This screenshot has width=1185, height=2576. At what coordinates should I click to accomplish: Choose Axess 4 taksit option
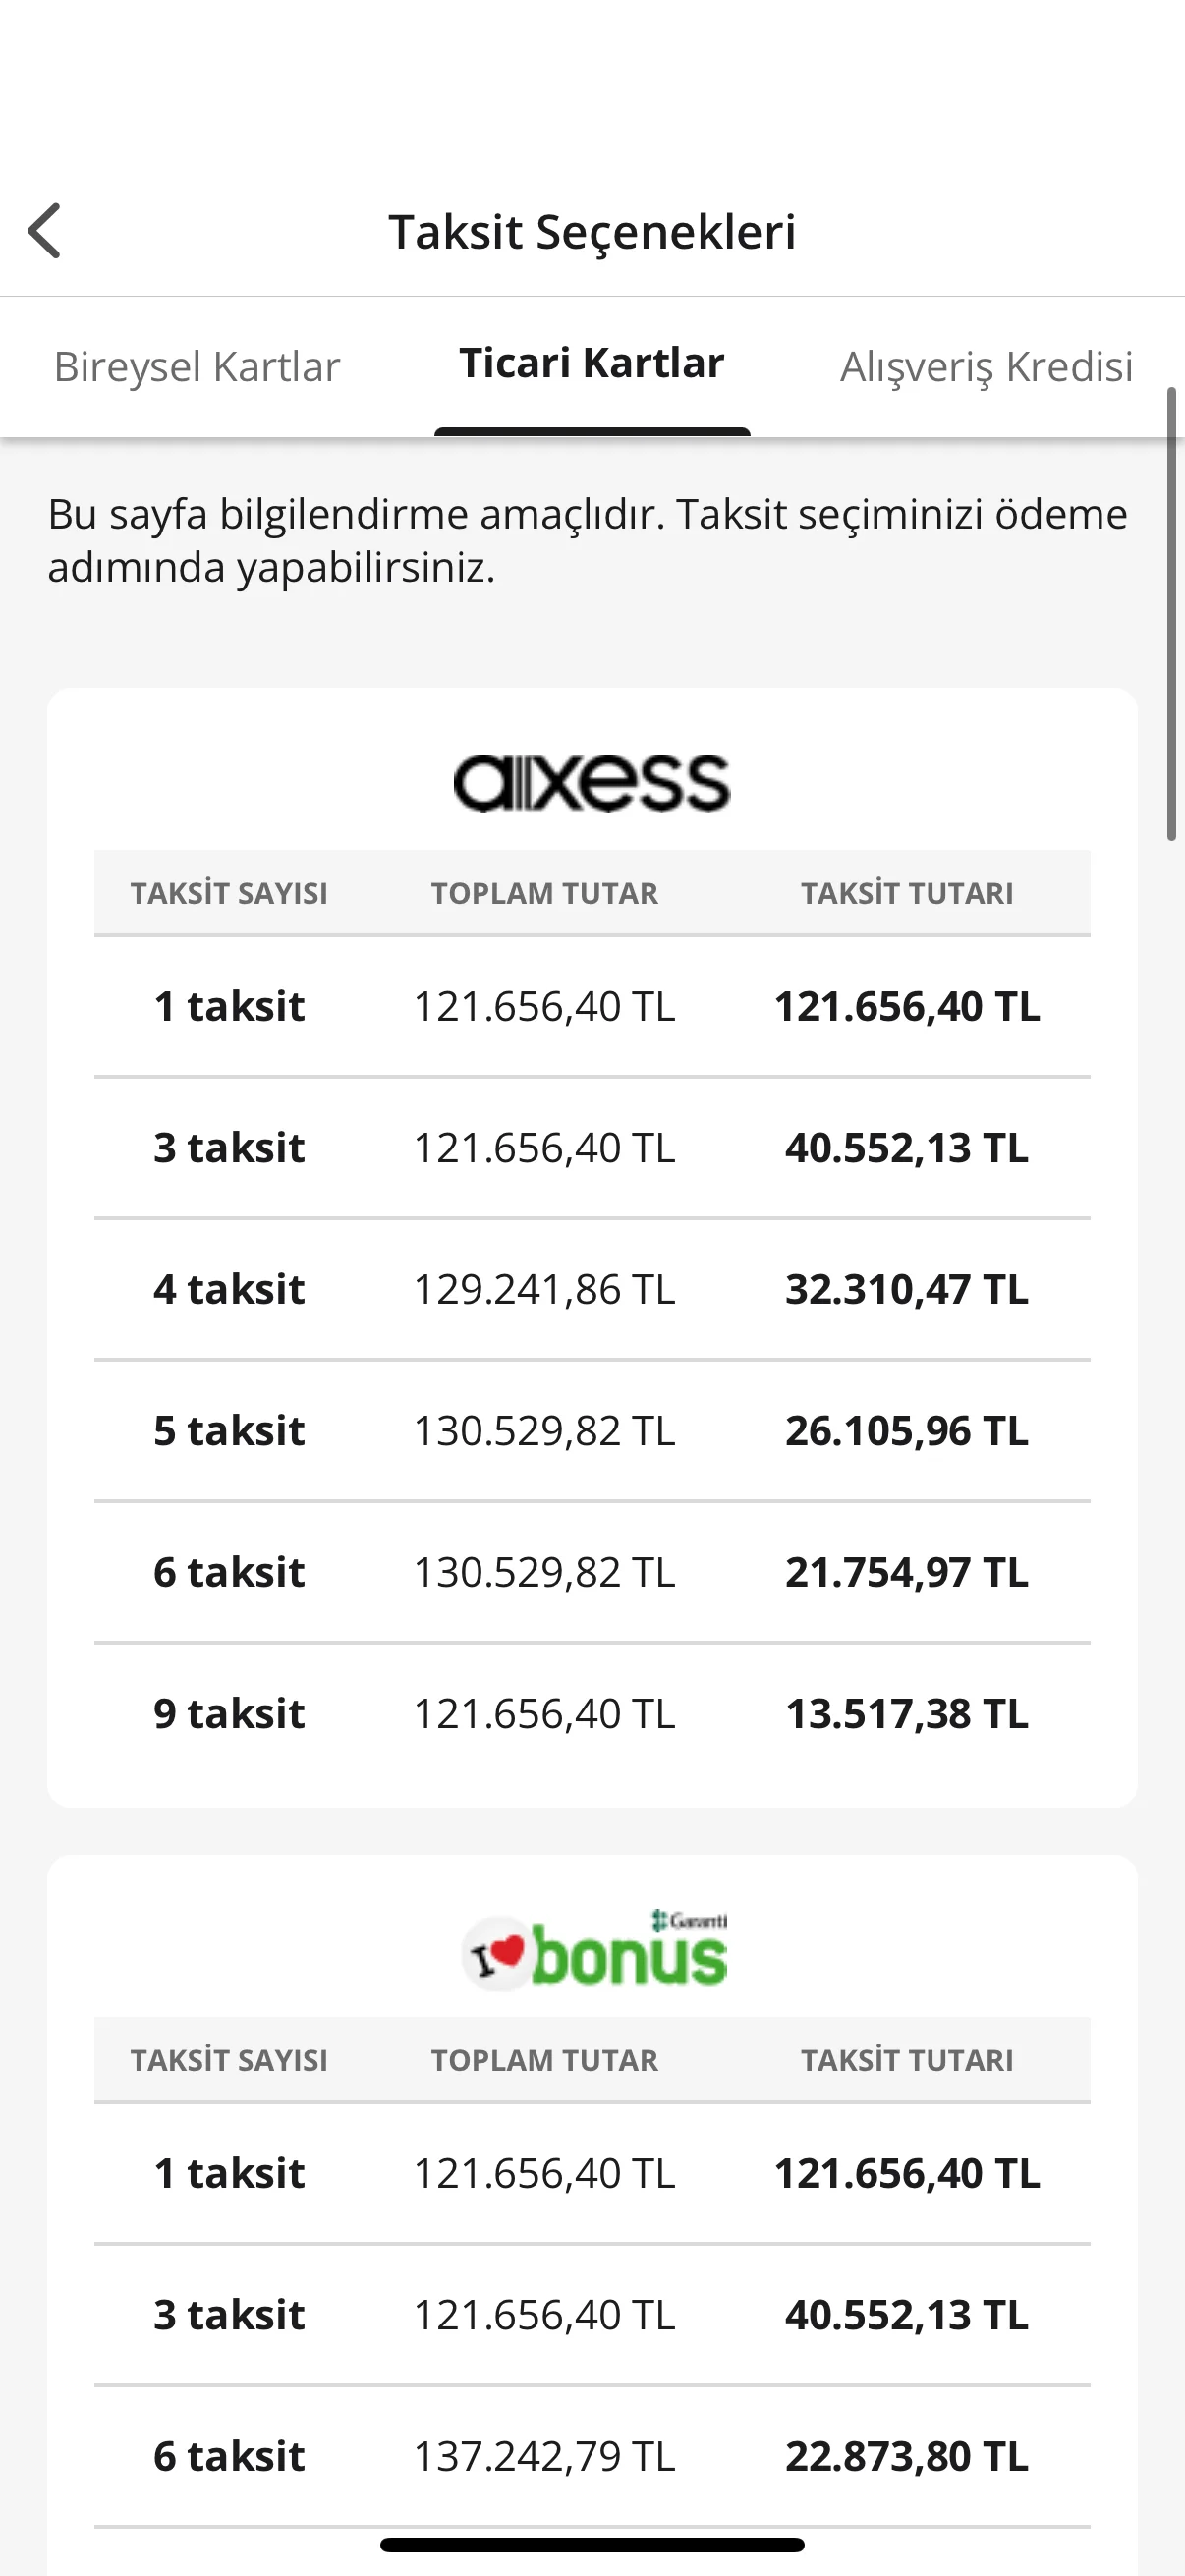click(x=592, y=1290)
